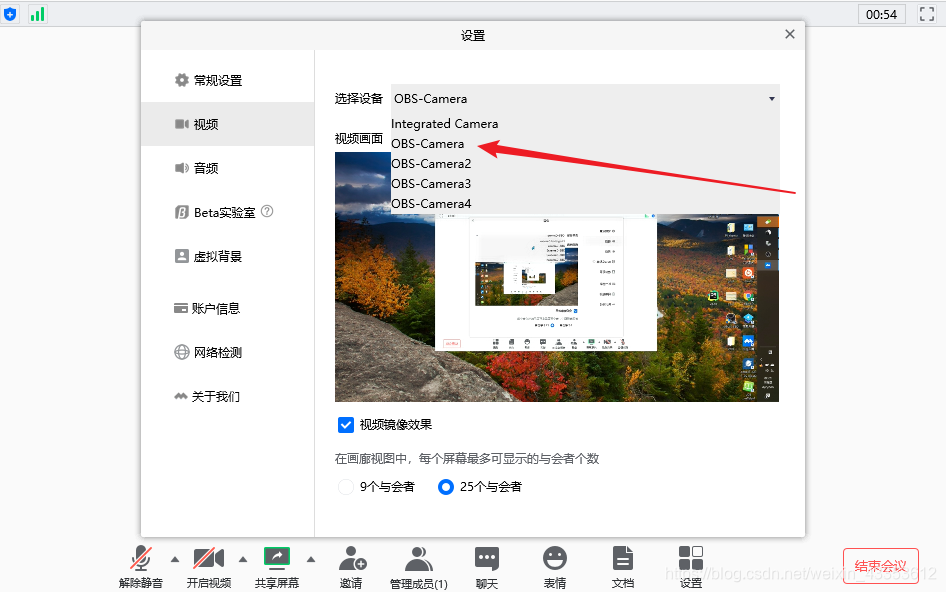Screen dimensions: 946x592
Task: Click the 视频画面 label
Action: coord(359,138)
